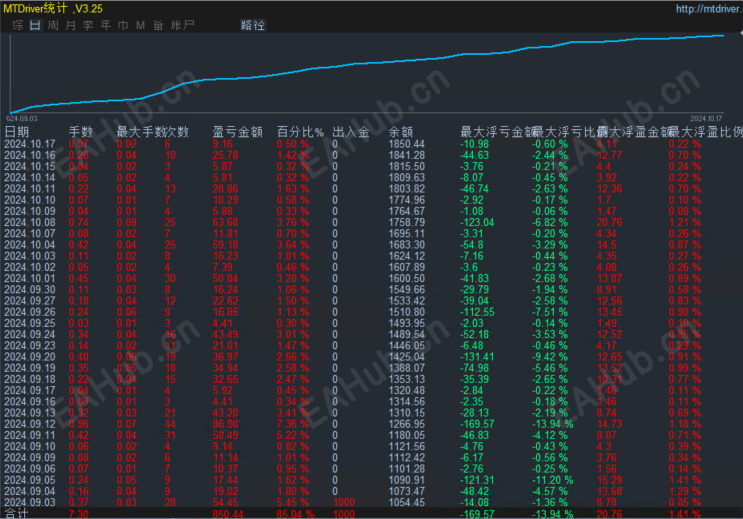Click balance value 1054.45

click(407, 502)
